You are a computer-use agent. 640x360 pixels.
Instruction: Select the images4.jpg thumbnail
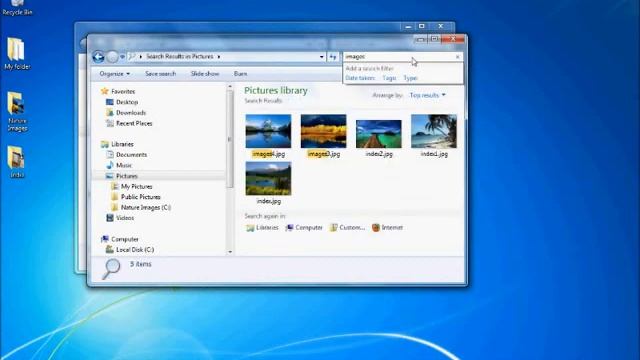[268, 131]
